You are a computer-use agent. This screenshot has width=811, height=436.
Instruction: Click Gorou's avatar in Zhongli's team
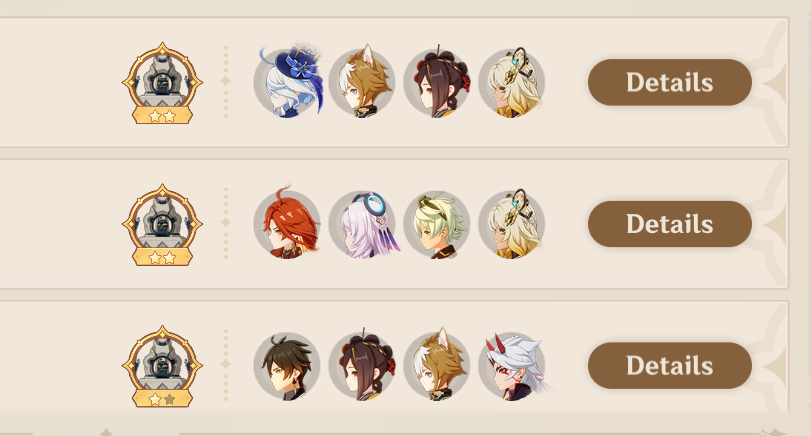click(437, 365)
